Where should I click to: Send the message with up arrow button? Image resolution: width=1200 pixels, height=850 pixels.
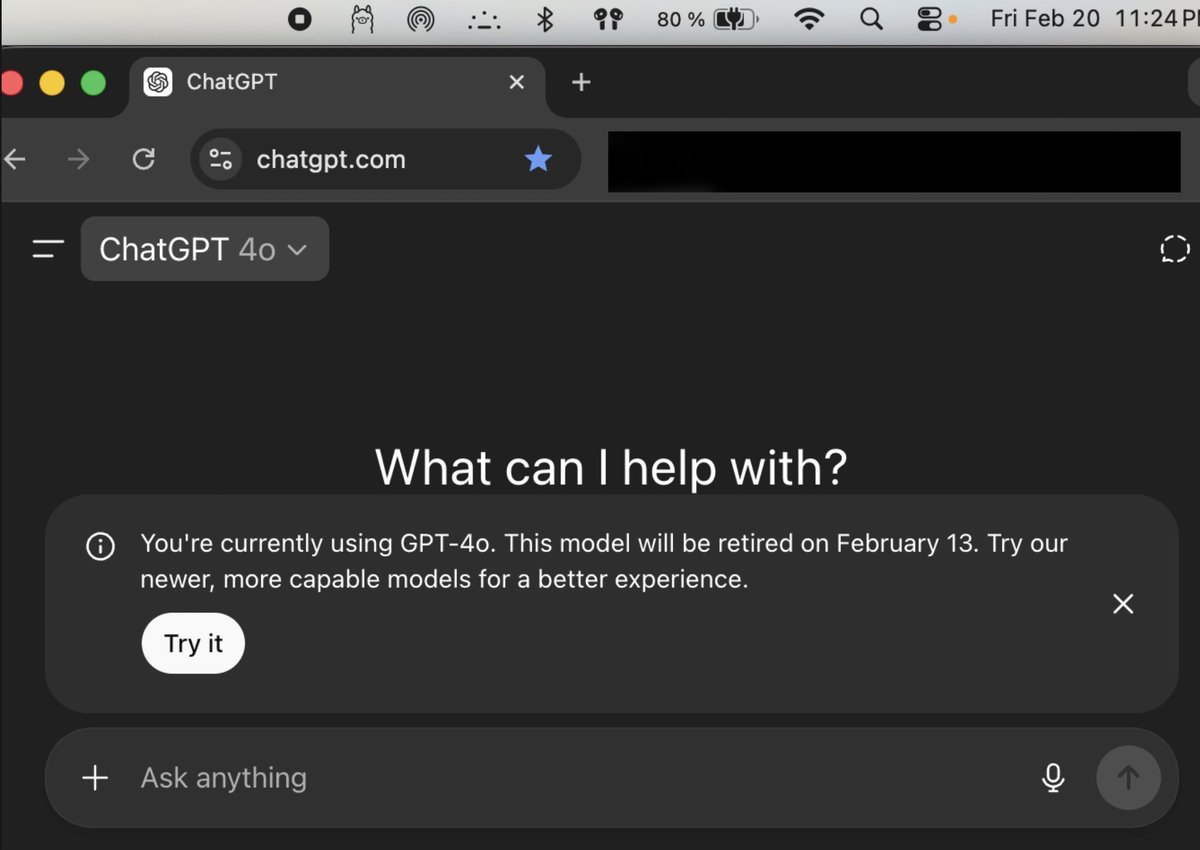[1128, 778]
